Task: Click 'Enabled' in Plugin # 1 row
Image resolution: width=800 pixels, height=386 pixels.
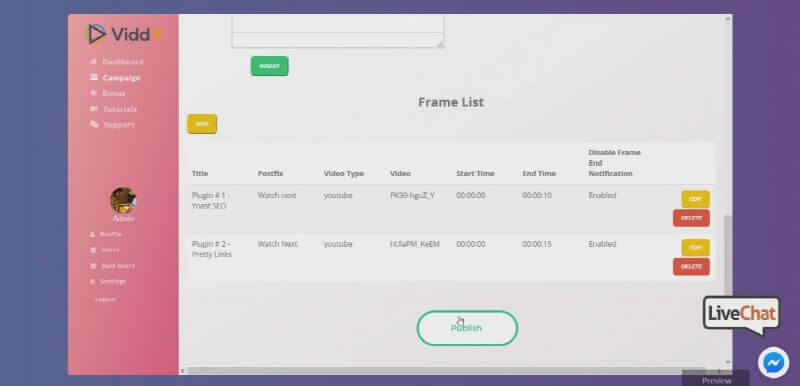Action: (602, 195)
